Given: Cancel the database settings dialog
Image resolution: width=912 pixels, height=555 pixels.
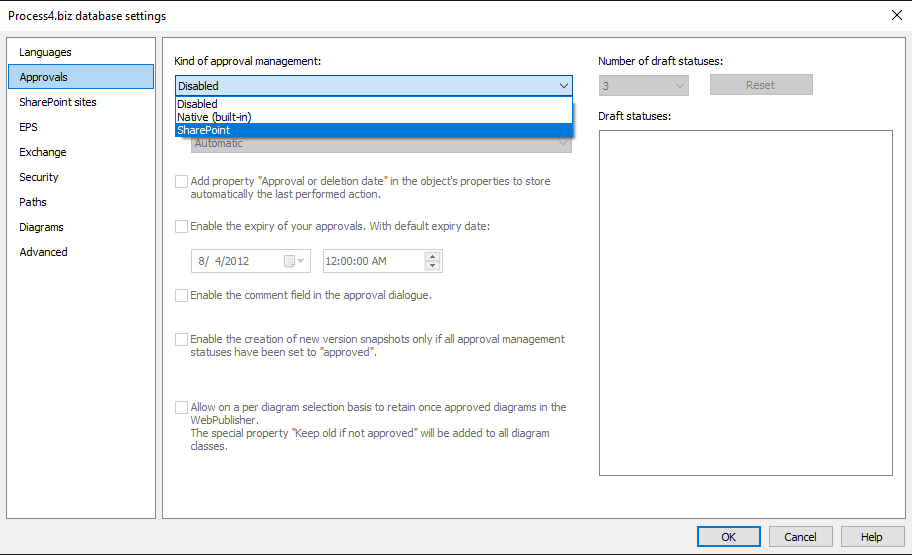Looking at the screenshot, I should pyautogui.click(x=800, y=537).
